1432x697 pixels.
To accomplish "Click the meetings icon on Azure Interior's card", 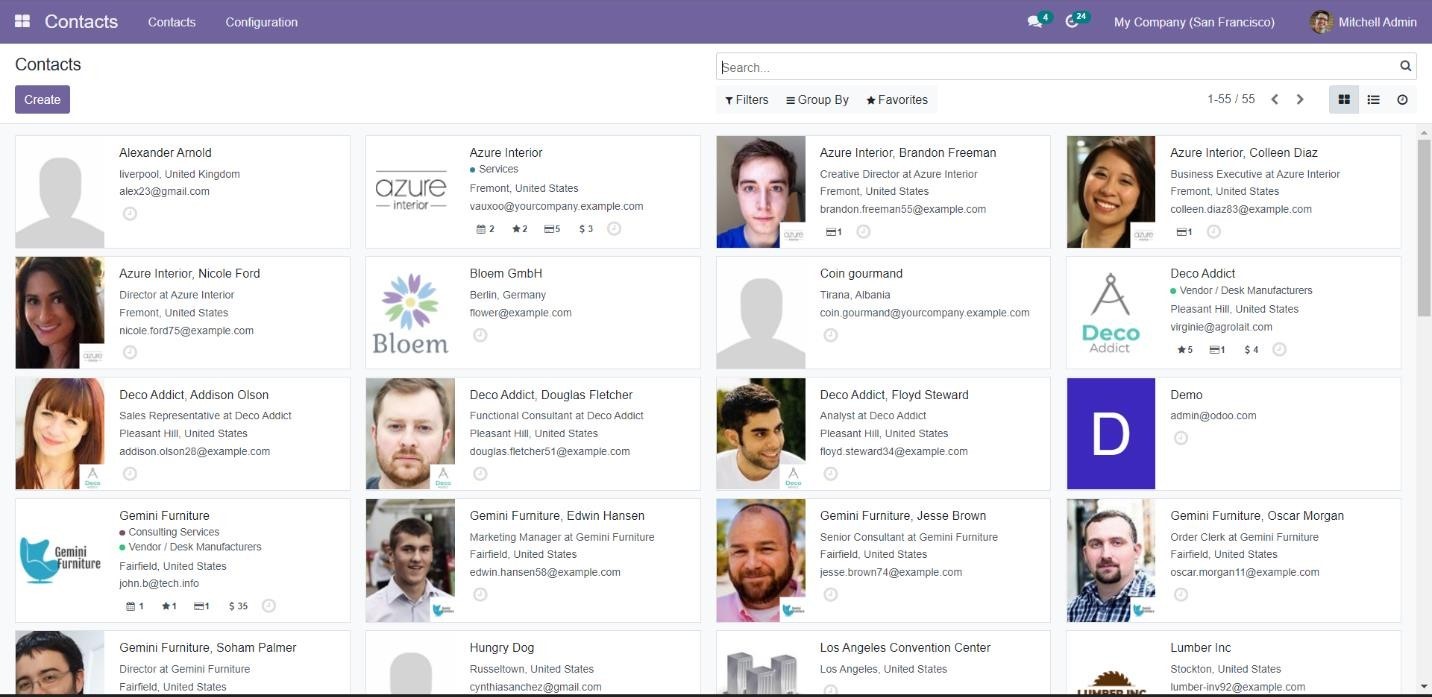I will [485, 229].
